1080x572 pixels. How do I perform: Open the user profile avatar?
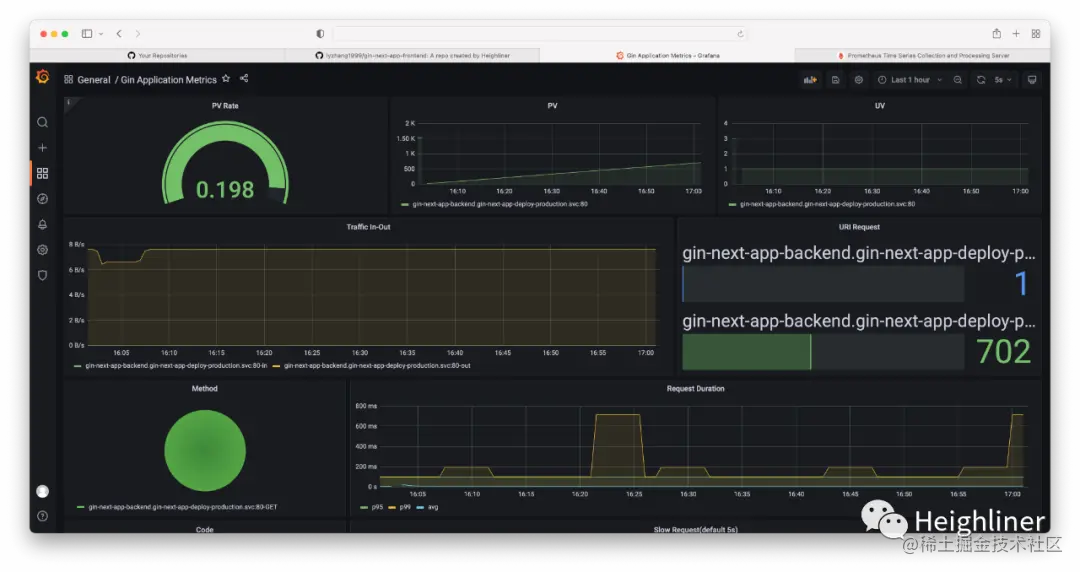coord(43,491)
